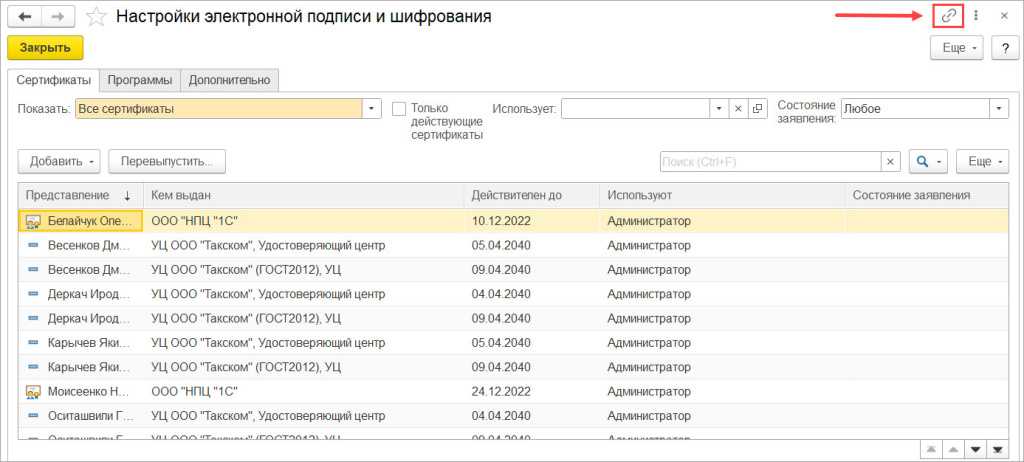Screen dimensions: 1024x462
Task: Open the 'Добавить' dropdown button
Action: [59, 161]
